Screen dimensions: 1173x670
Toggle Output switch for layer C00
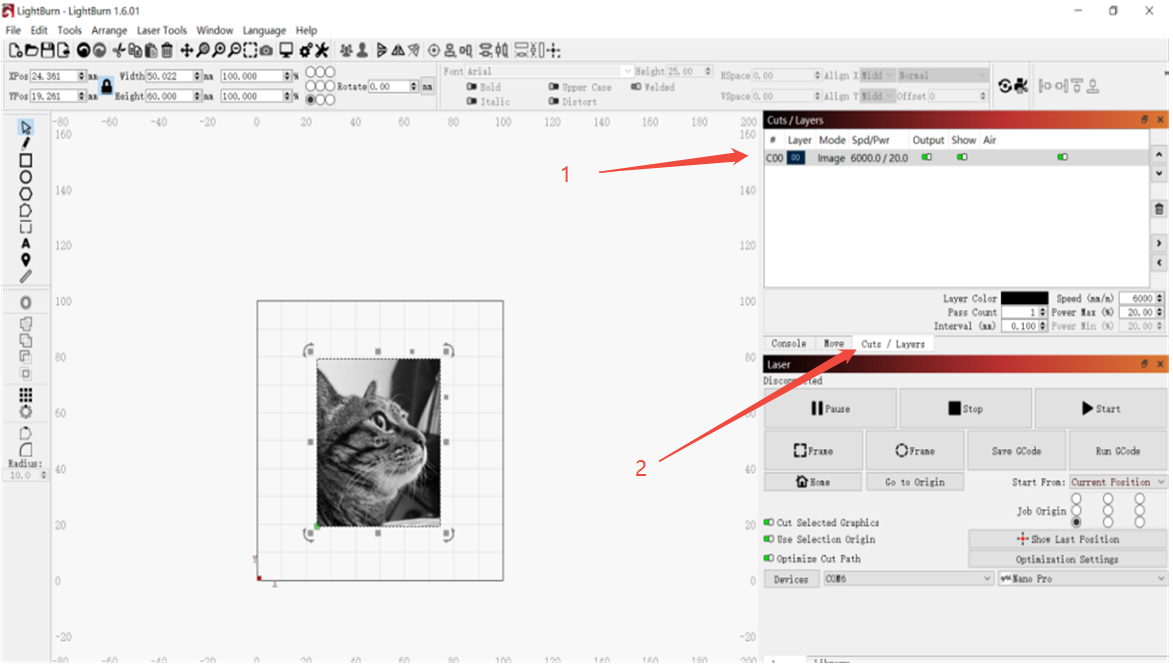click(x=927, y=157)
